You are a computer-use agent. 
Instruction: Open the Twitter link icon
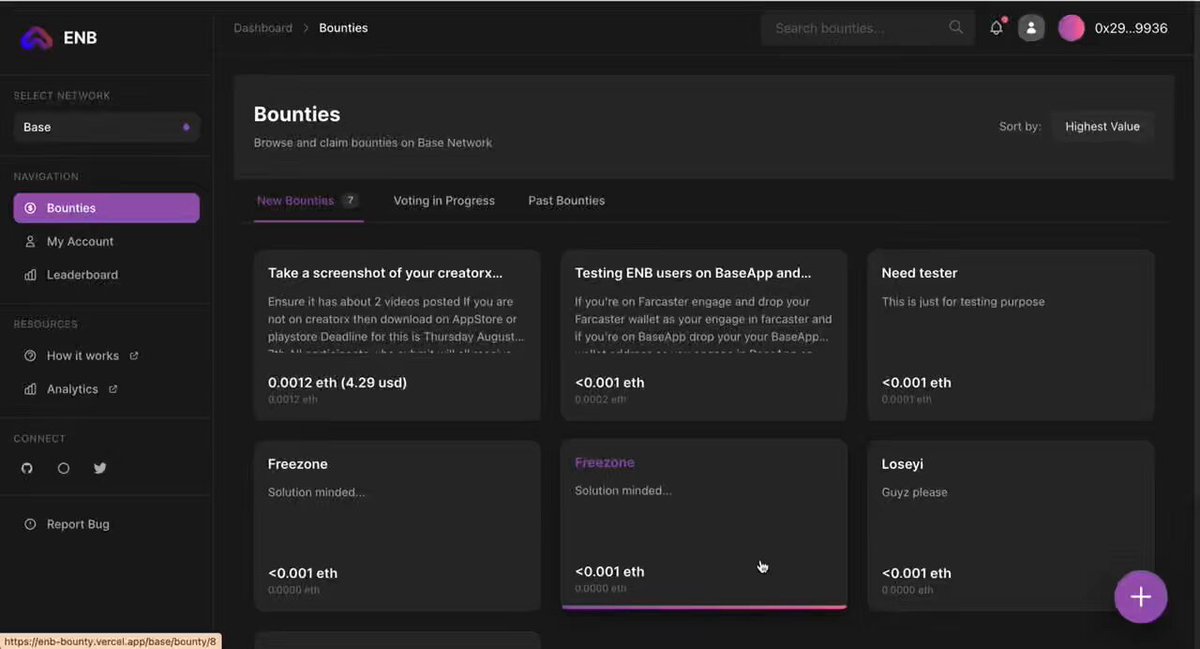[100, 468]
